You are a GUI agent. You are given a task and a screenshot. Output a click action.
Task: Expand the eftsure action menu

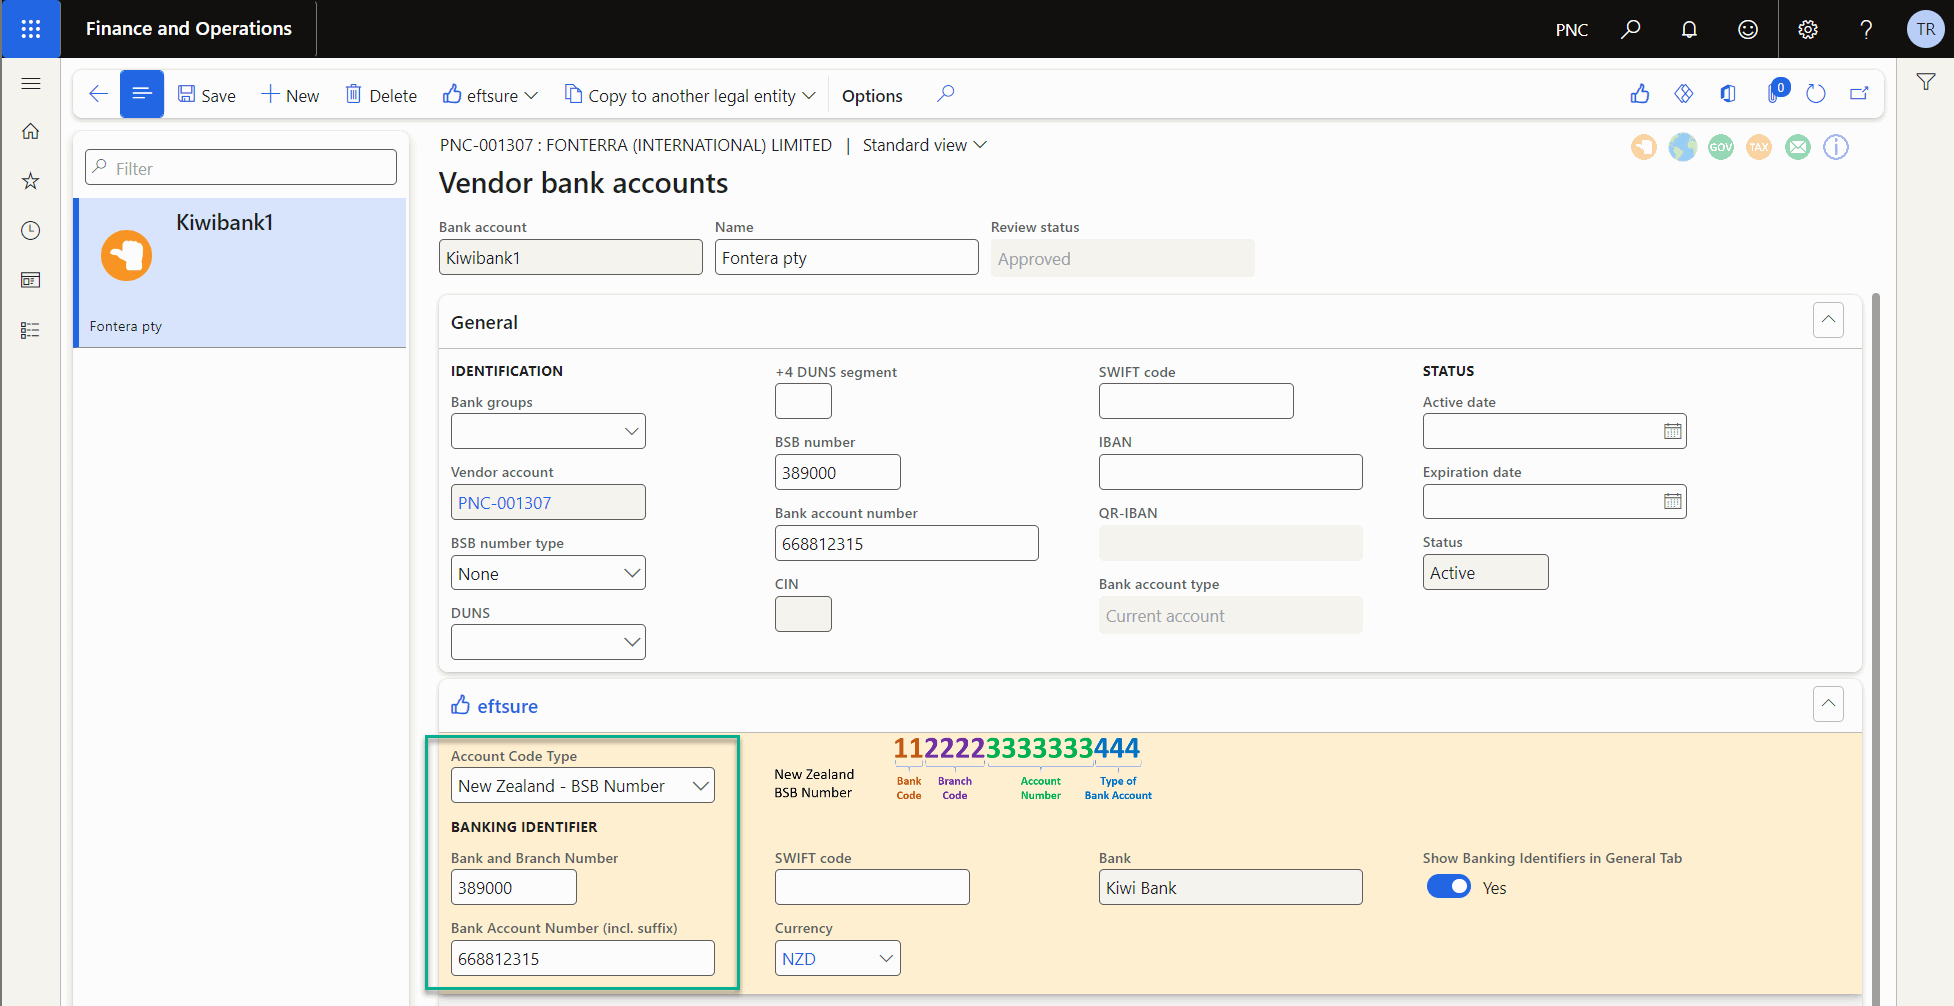[x=491, y=95]
